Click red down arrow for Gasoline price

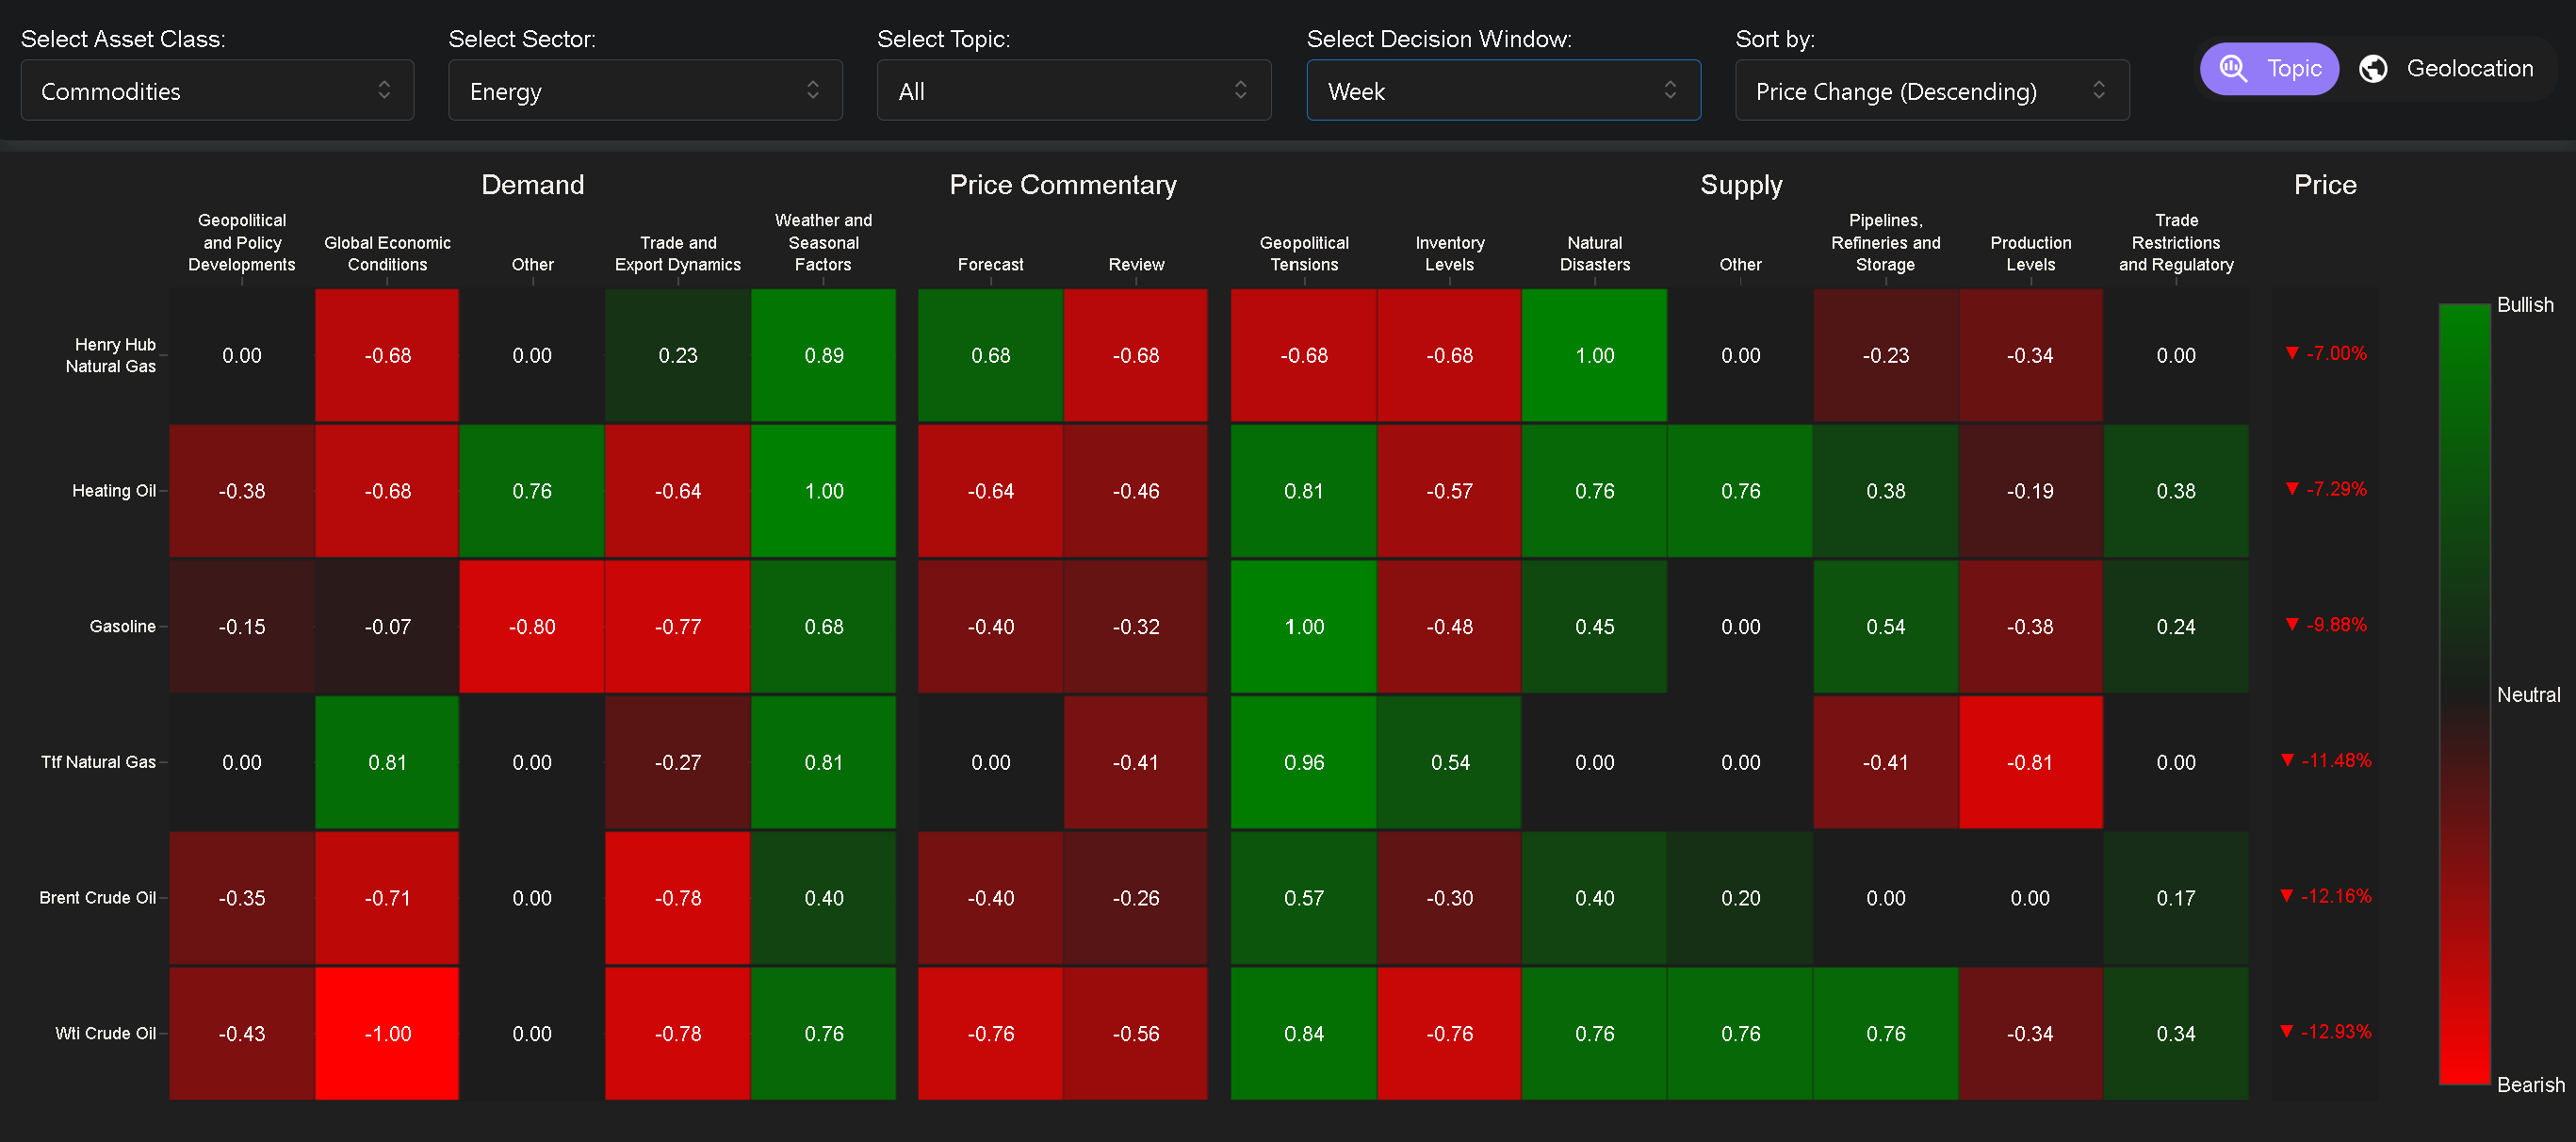point(2292,624)
